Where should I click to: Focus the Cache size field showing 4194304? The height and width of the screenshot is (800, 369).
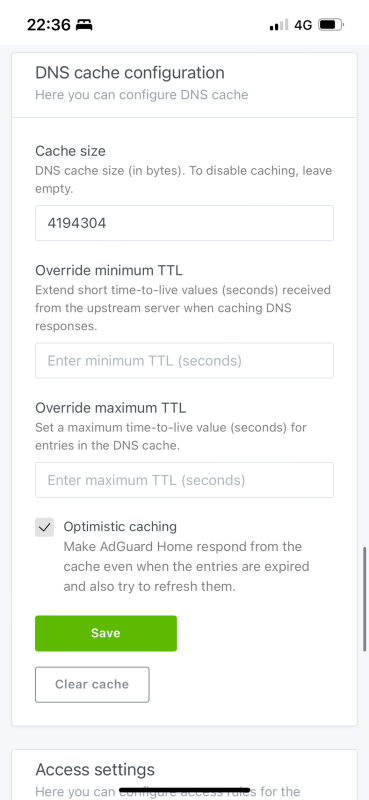point(184,223)
